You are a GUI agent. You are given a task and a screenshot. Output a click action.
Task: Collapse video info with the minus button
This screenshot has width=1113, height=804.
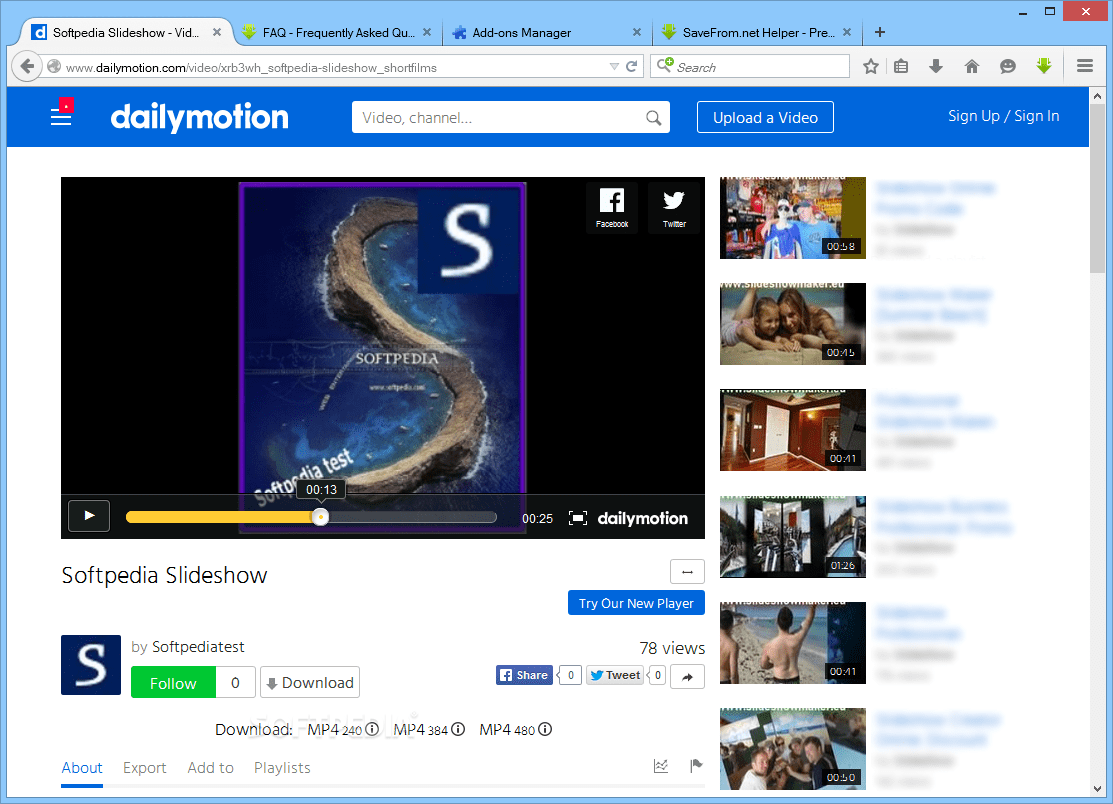[x=687, y=572]
